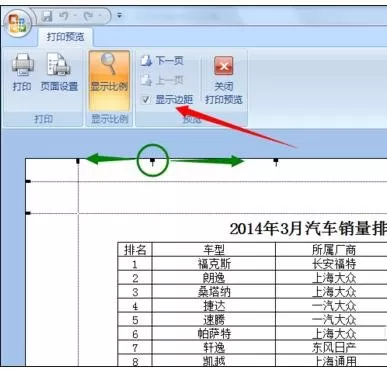Click the 福克斯 cell
387x372 pixels.
[214, 264]
